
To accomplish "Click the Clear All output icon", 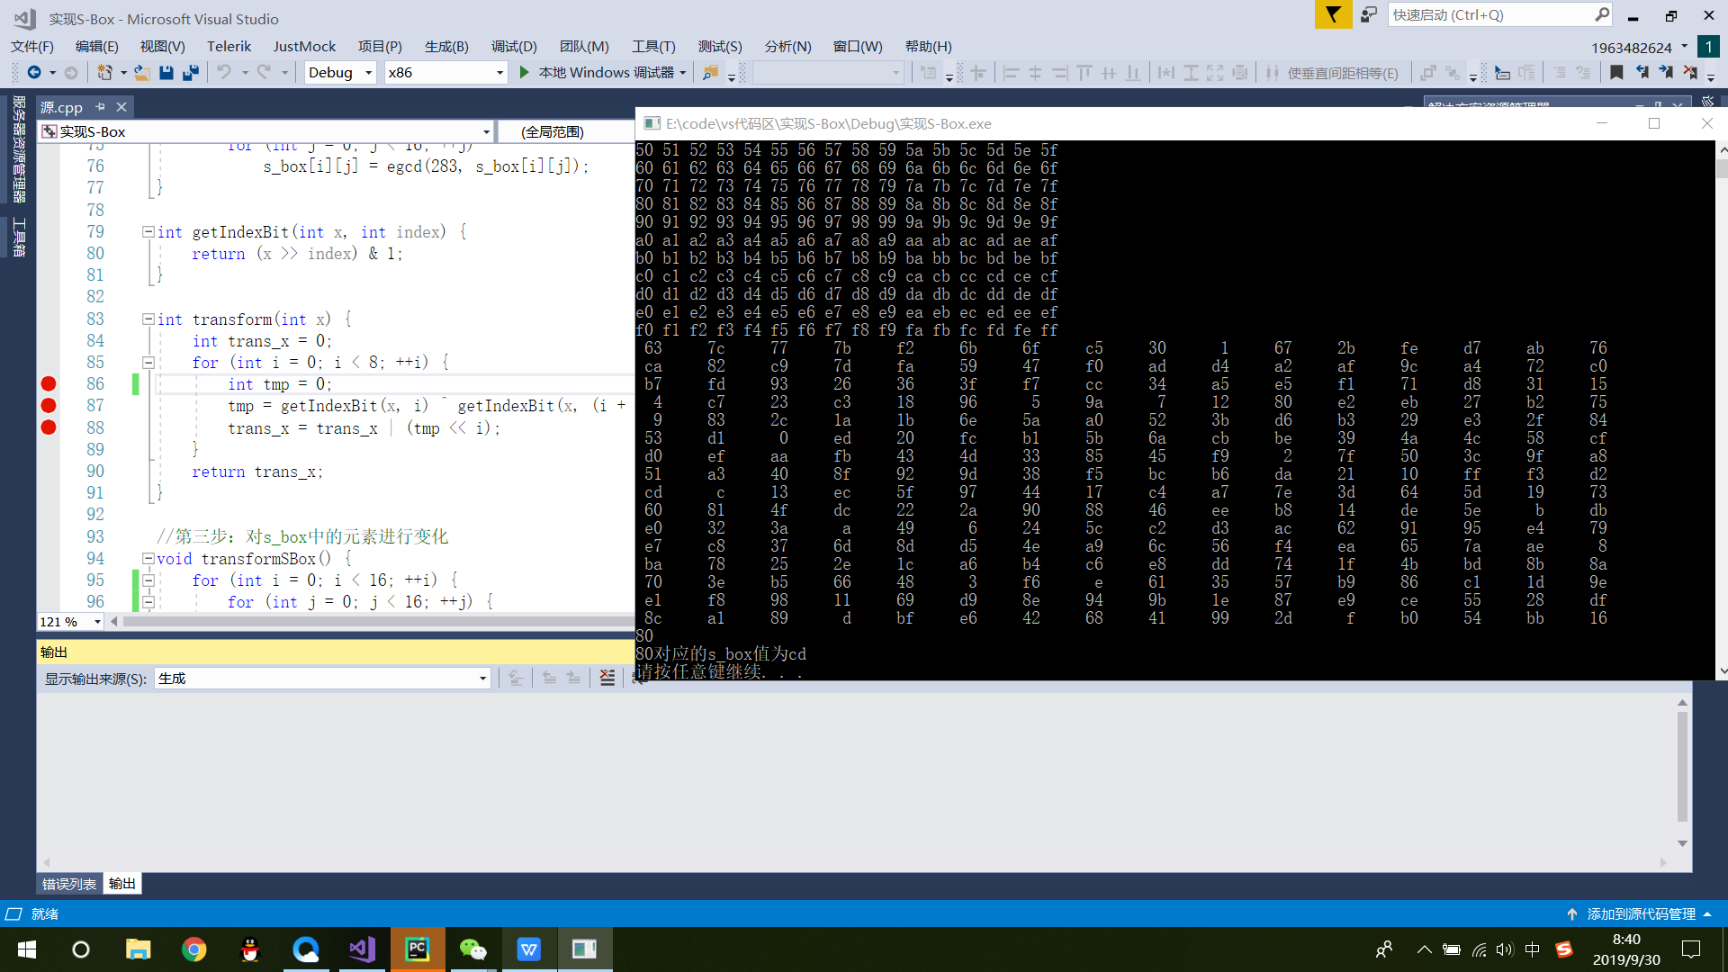I will (x=607, y=678).
